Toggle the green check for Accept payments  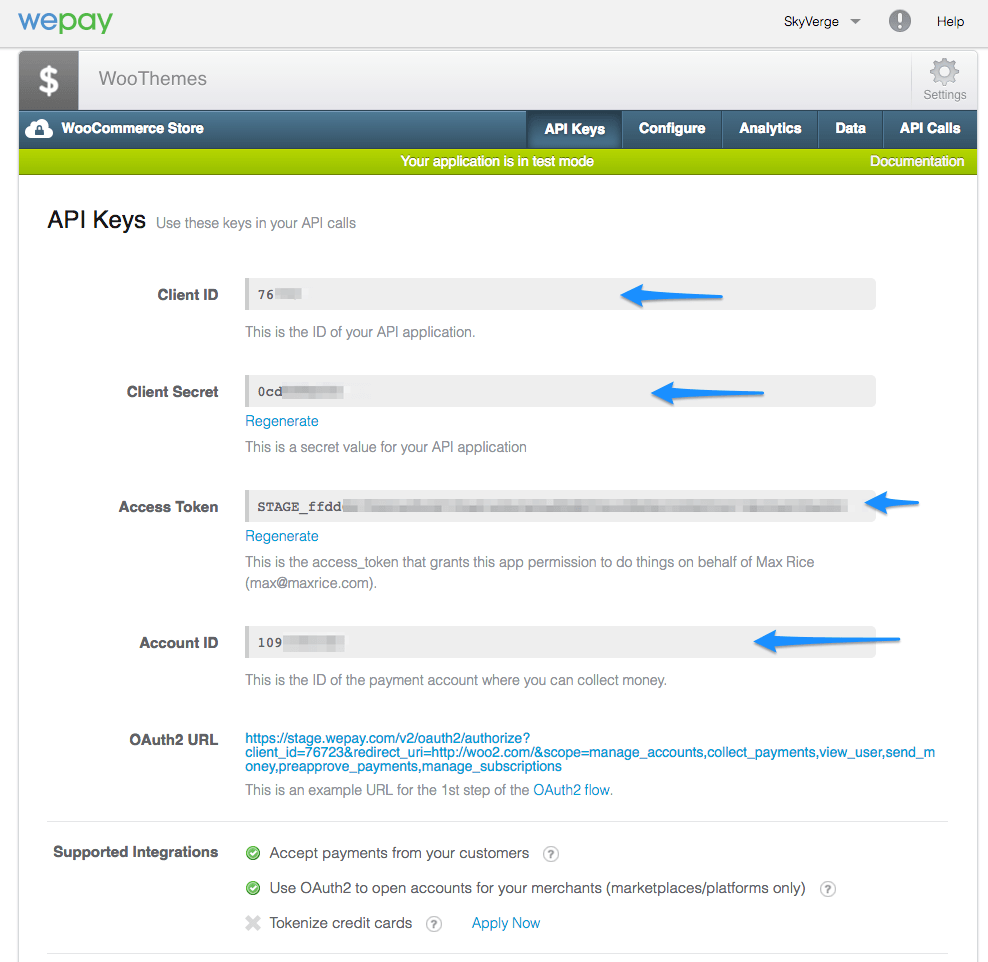[253, 854]
